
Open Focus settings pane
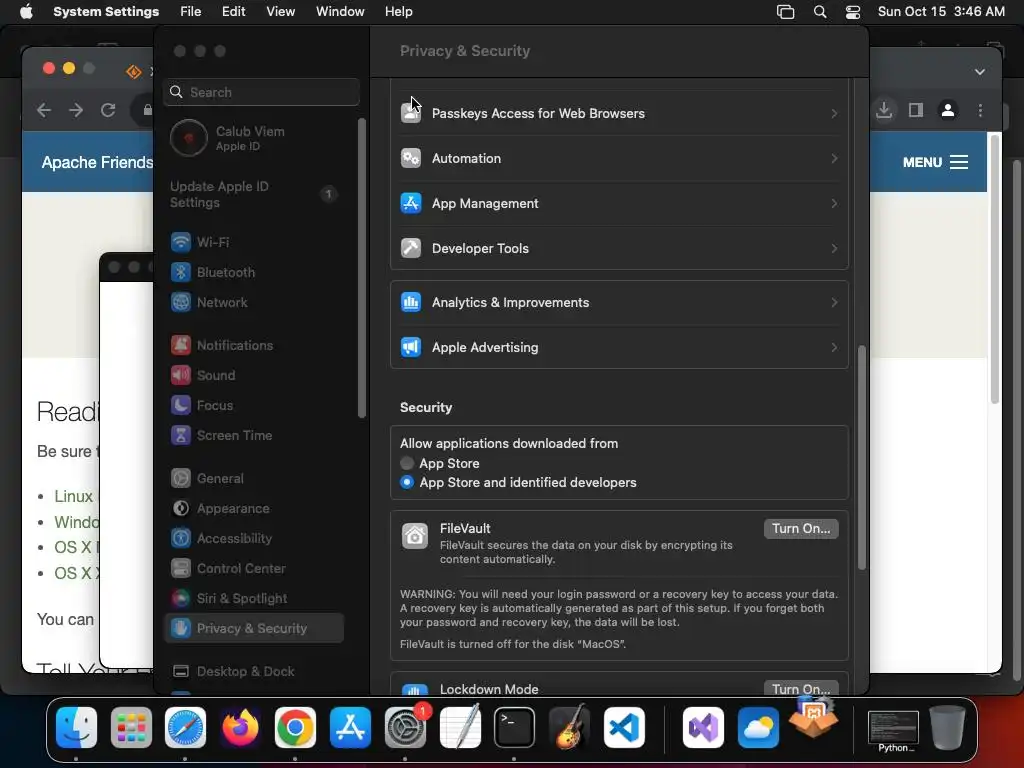click(254, 406)
